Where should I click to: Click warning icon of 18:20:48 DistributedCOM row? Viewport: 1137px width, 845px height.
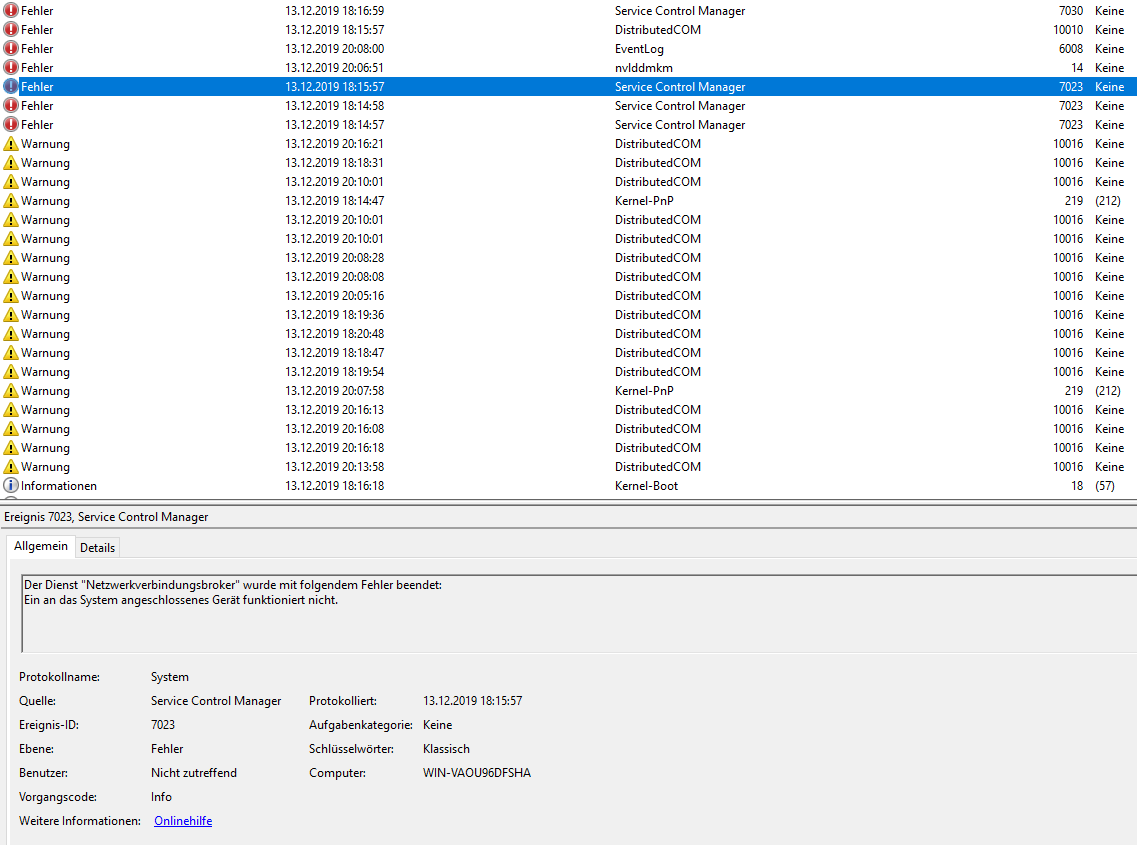11,334
